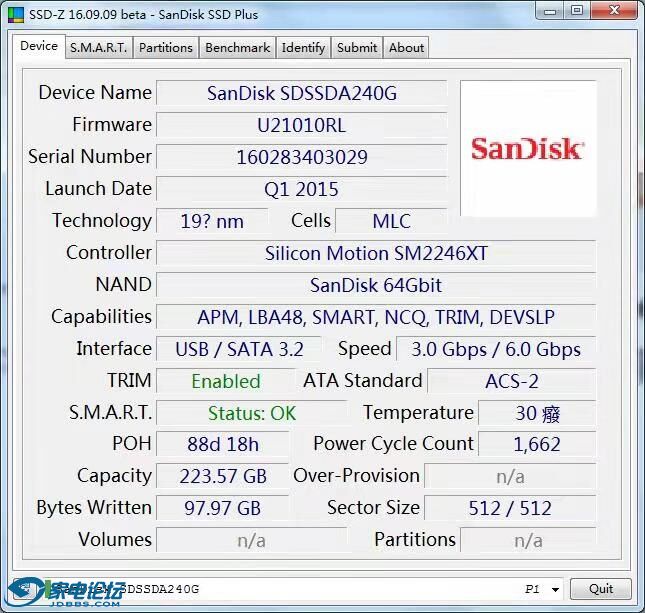The image size is (645, 613).
Task: Switch to the S.M.A.R.T. tab
Action: [x=99, y=48]
